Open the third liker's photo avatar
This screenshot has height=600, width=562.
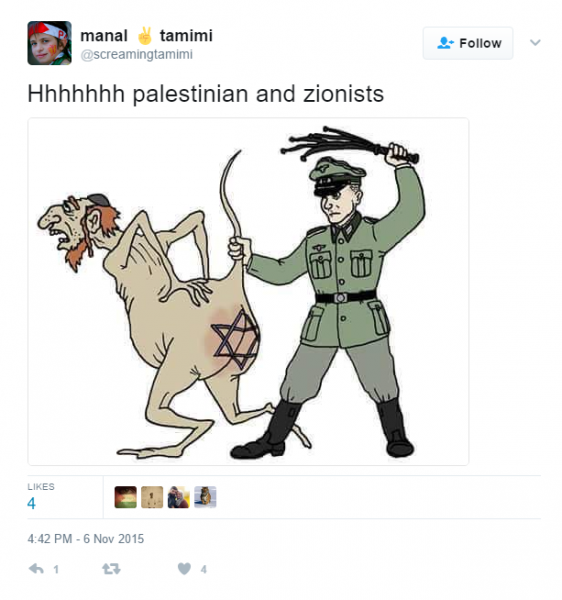tap(179, 497)
